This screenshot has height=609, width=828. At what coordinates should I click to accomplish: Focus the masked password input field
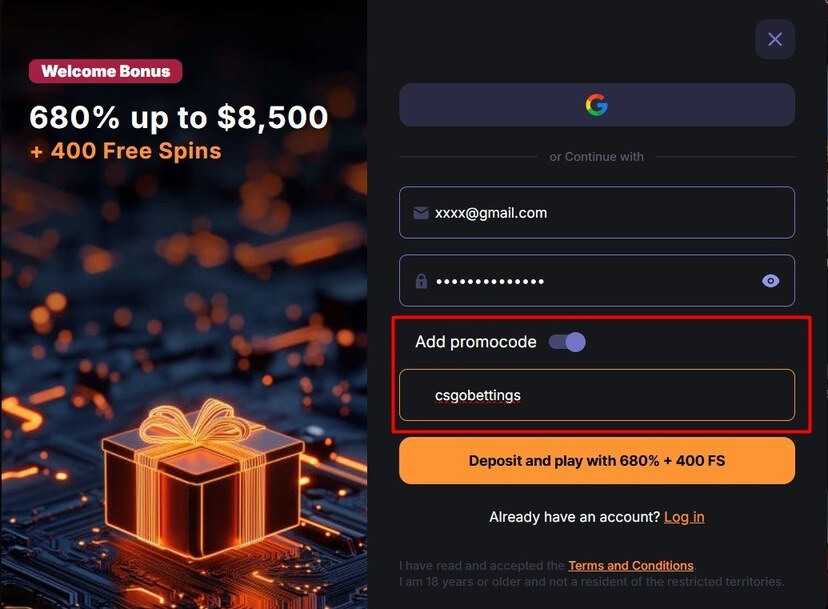click(590, 281)
